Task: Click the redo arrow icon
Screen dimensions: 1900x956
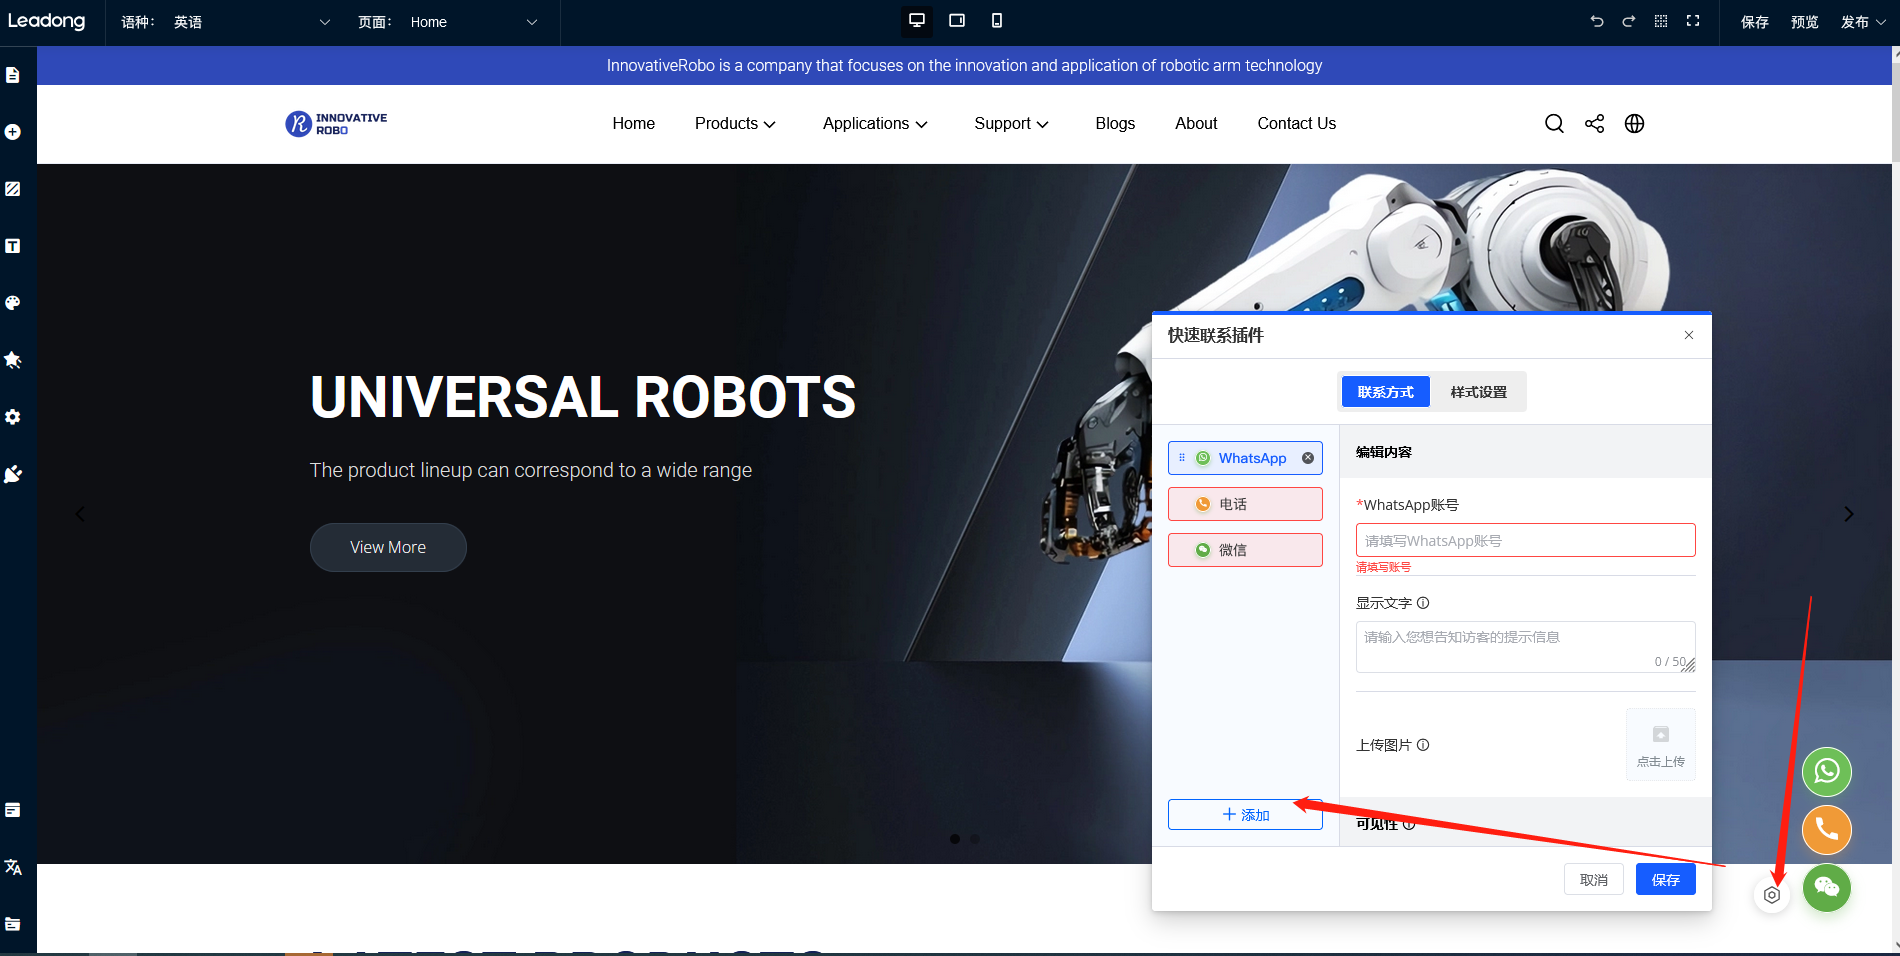Action: 1629,21
